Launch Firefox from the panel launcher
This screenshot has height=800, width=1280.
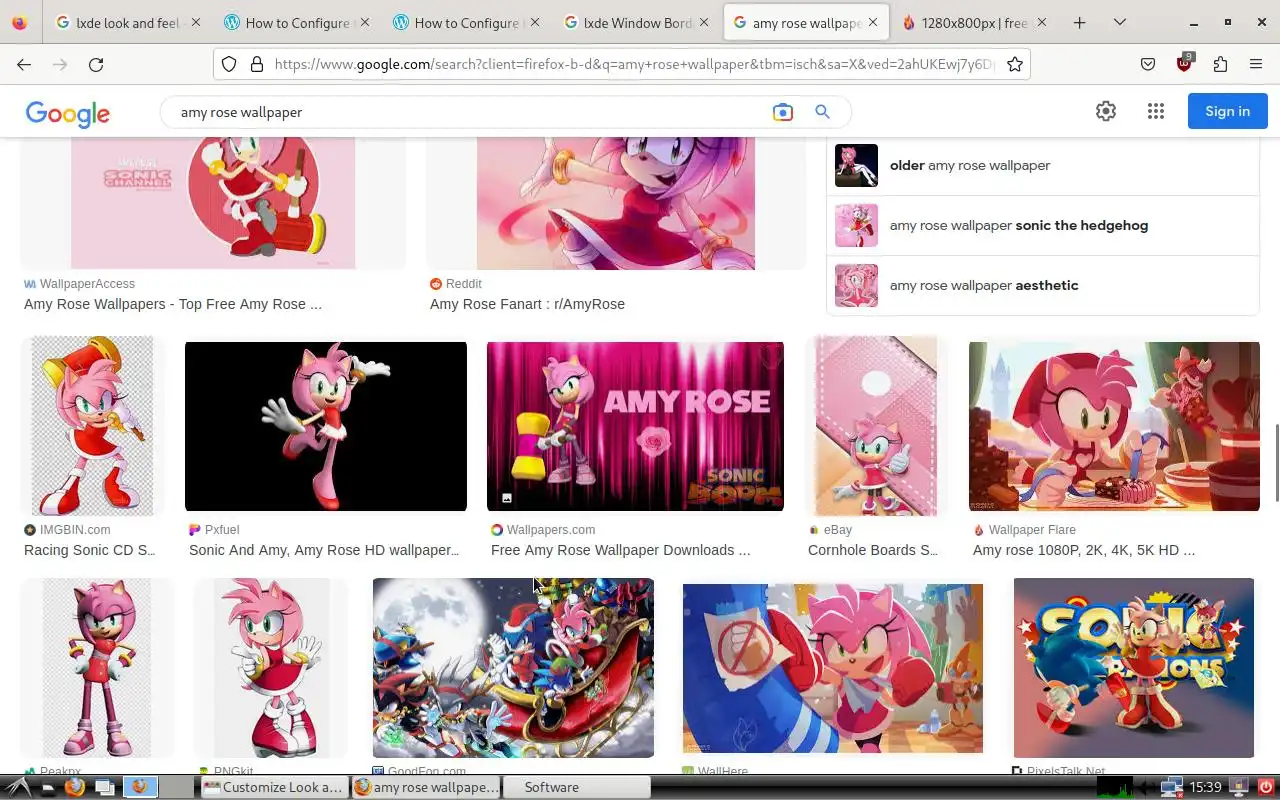pos(74,787)
